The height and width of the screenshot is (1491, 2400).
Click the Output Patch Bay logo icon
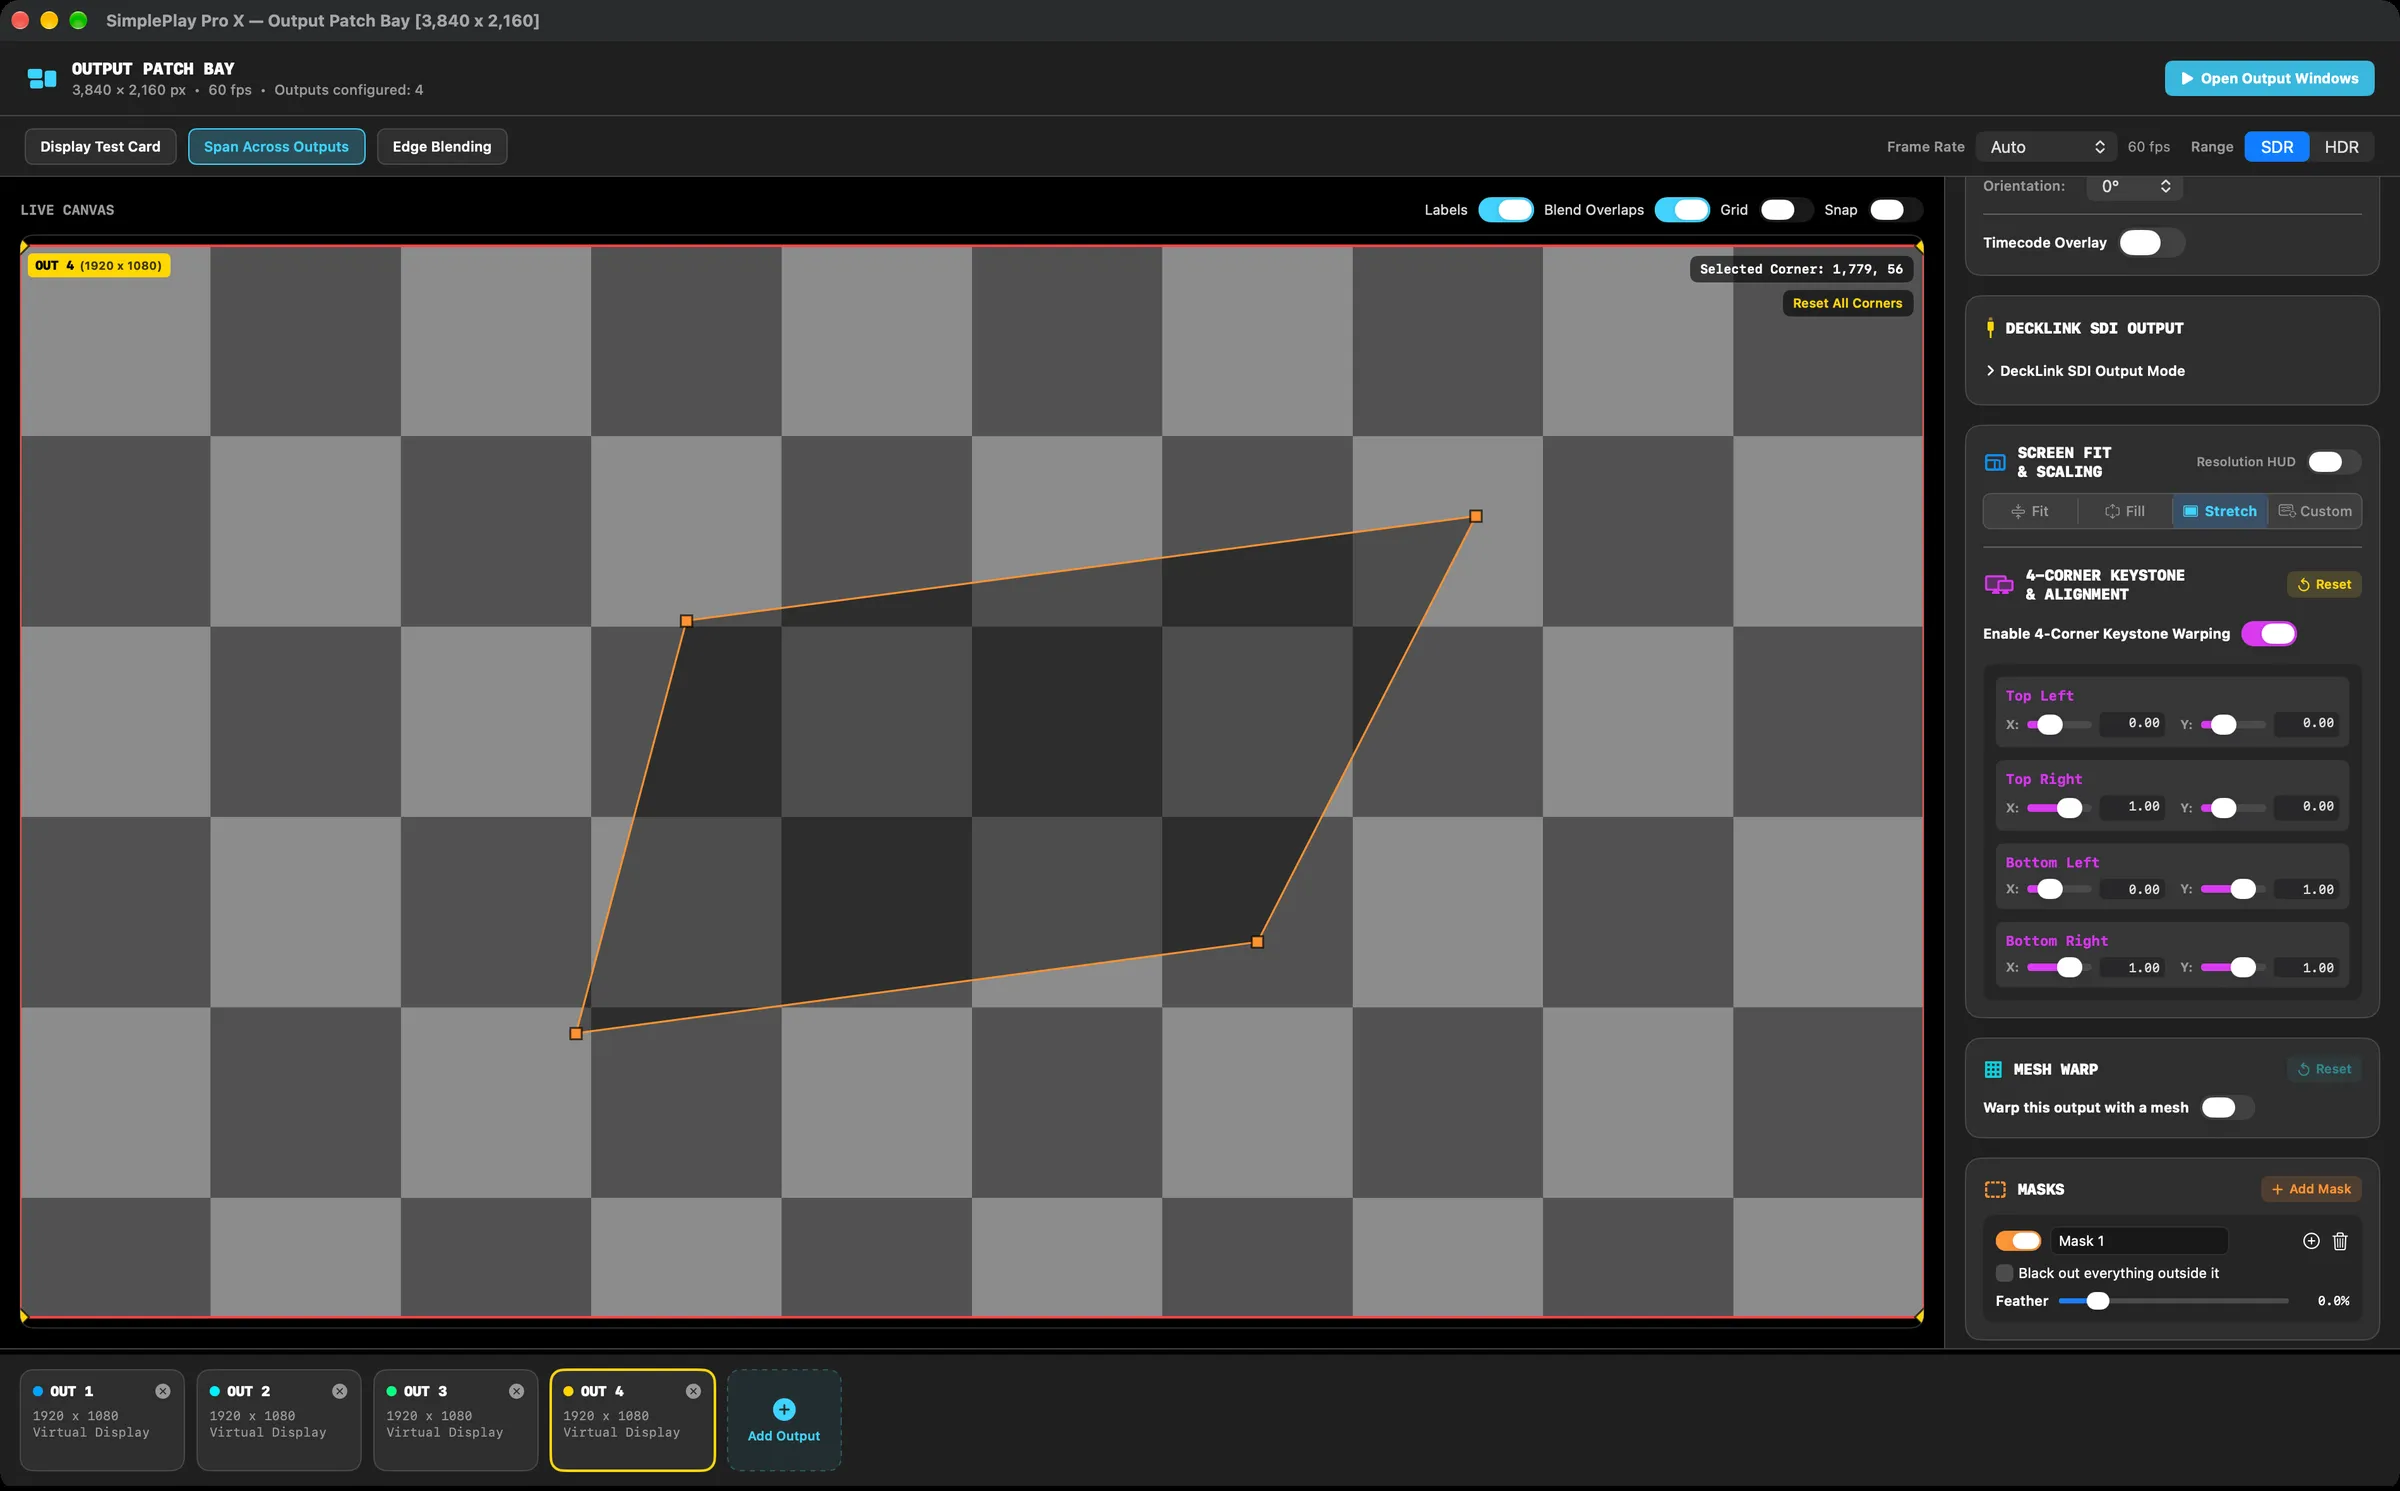(42, 78)
